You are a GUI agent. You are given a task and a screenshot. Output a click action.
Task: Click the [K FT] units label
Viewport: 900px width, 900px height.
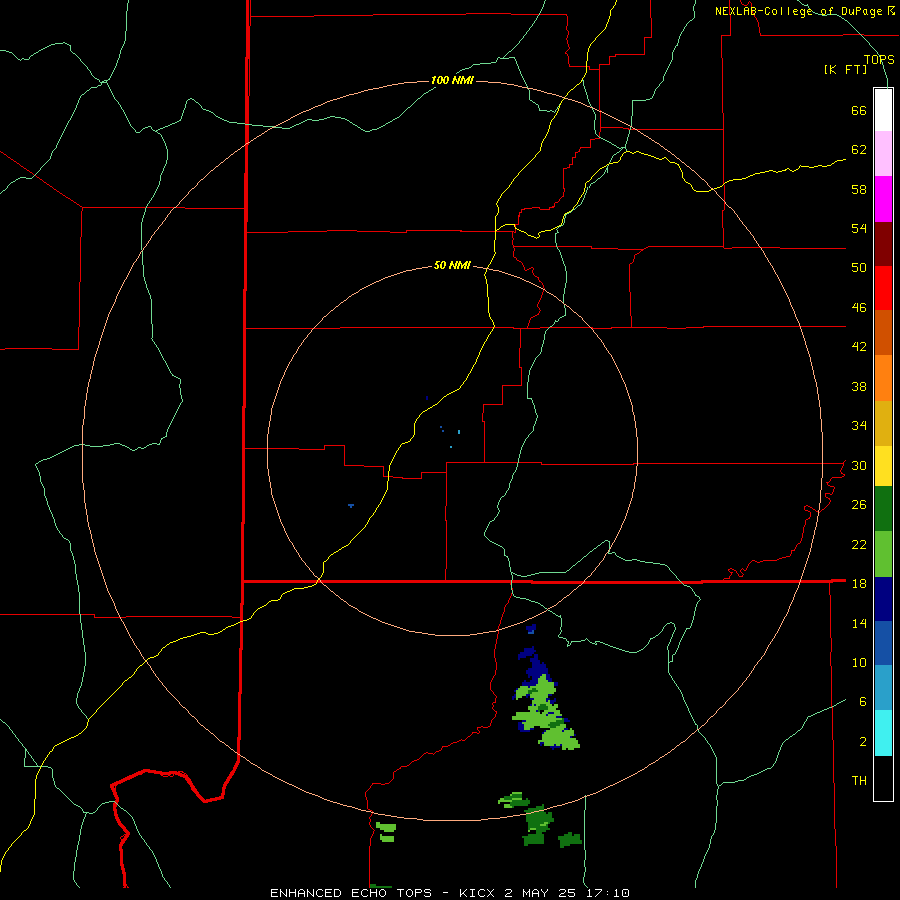845,70
